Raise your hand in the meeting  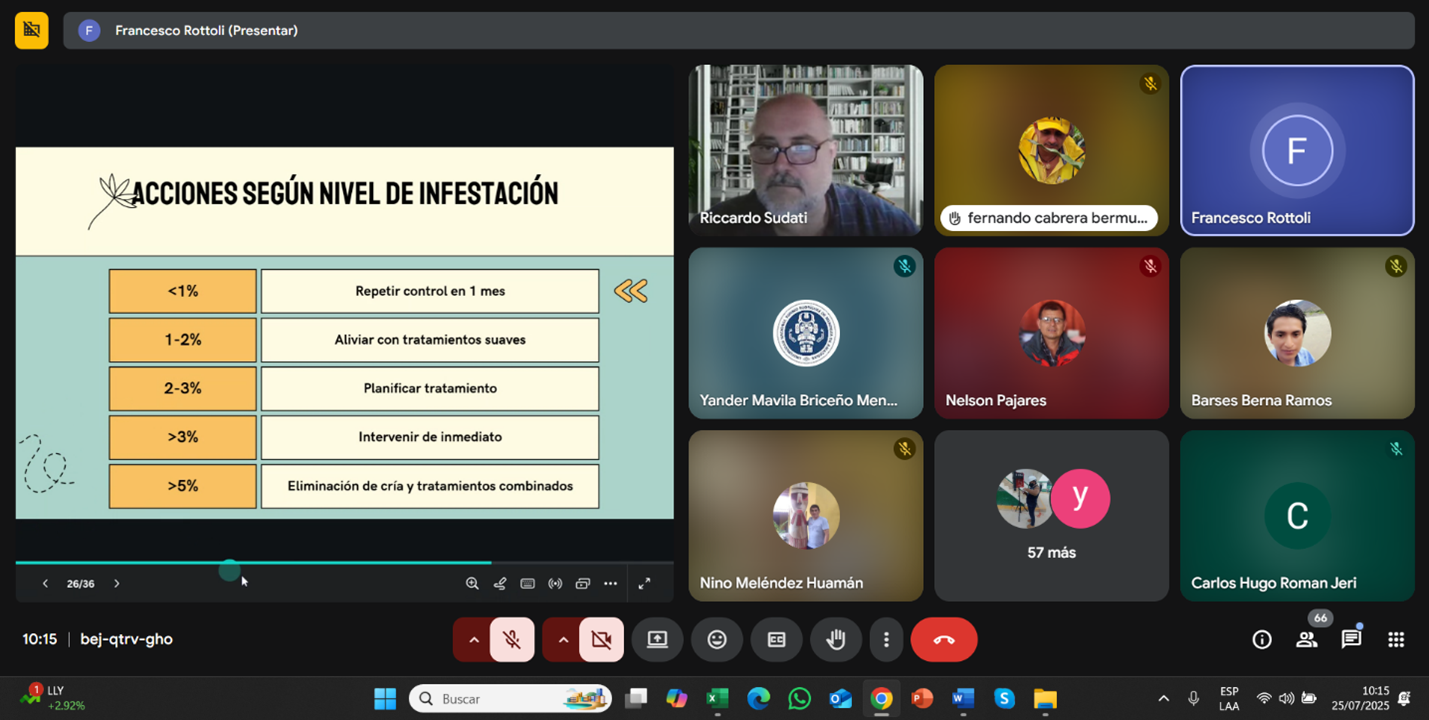[836, 640]
